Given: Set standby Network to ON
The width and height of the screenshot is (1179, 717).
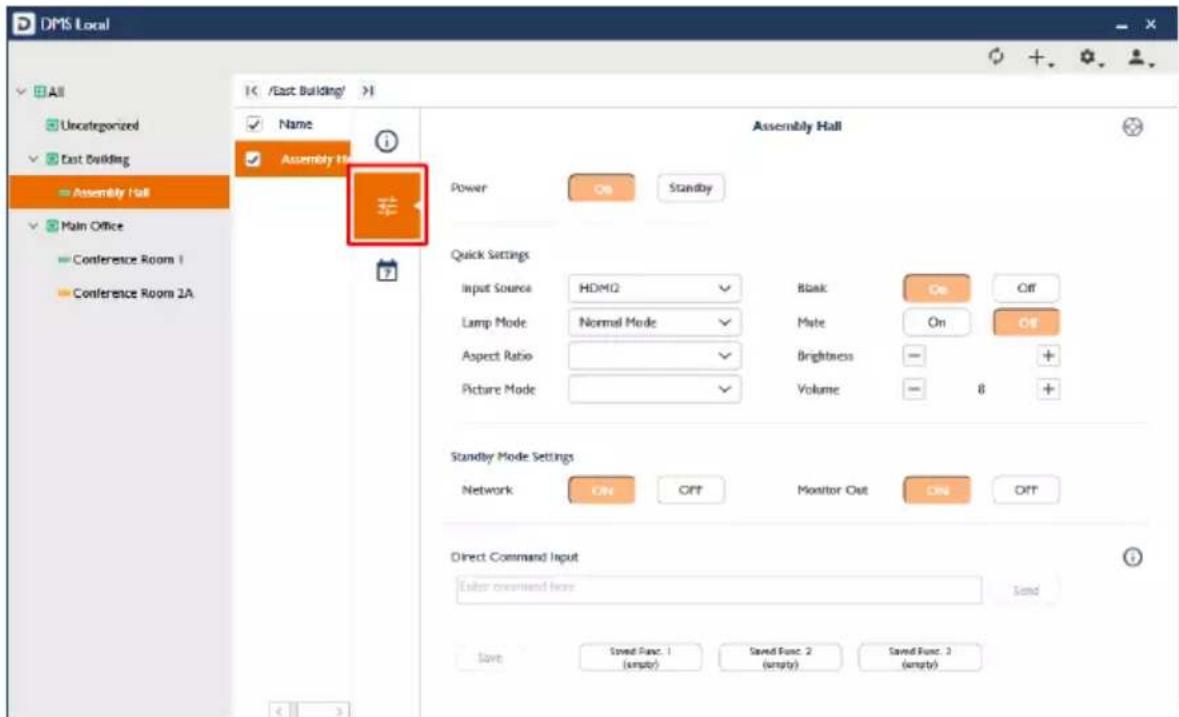Looking at the screenshot, I should click(x=602, y=490).
